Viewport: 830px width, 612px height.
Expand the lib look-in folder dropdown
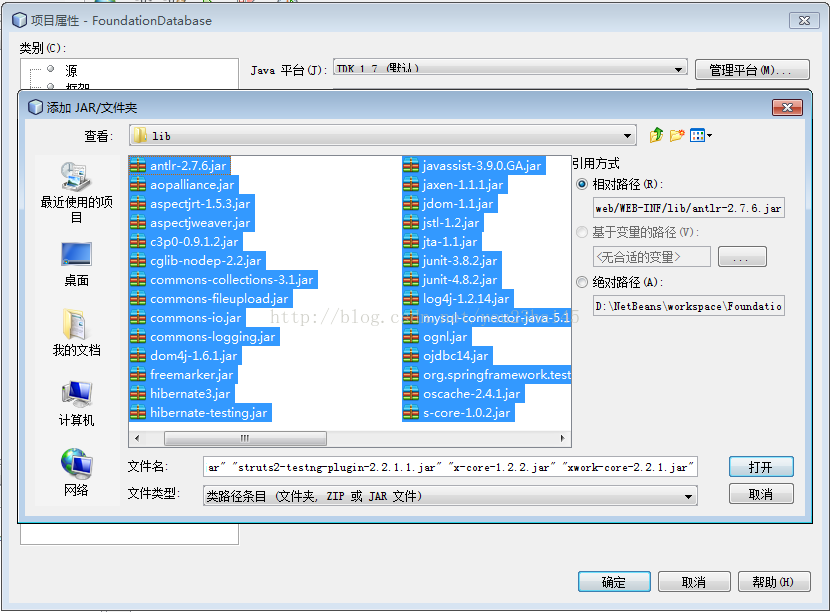tap(627, 136)
